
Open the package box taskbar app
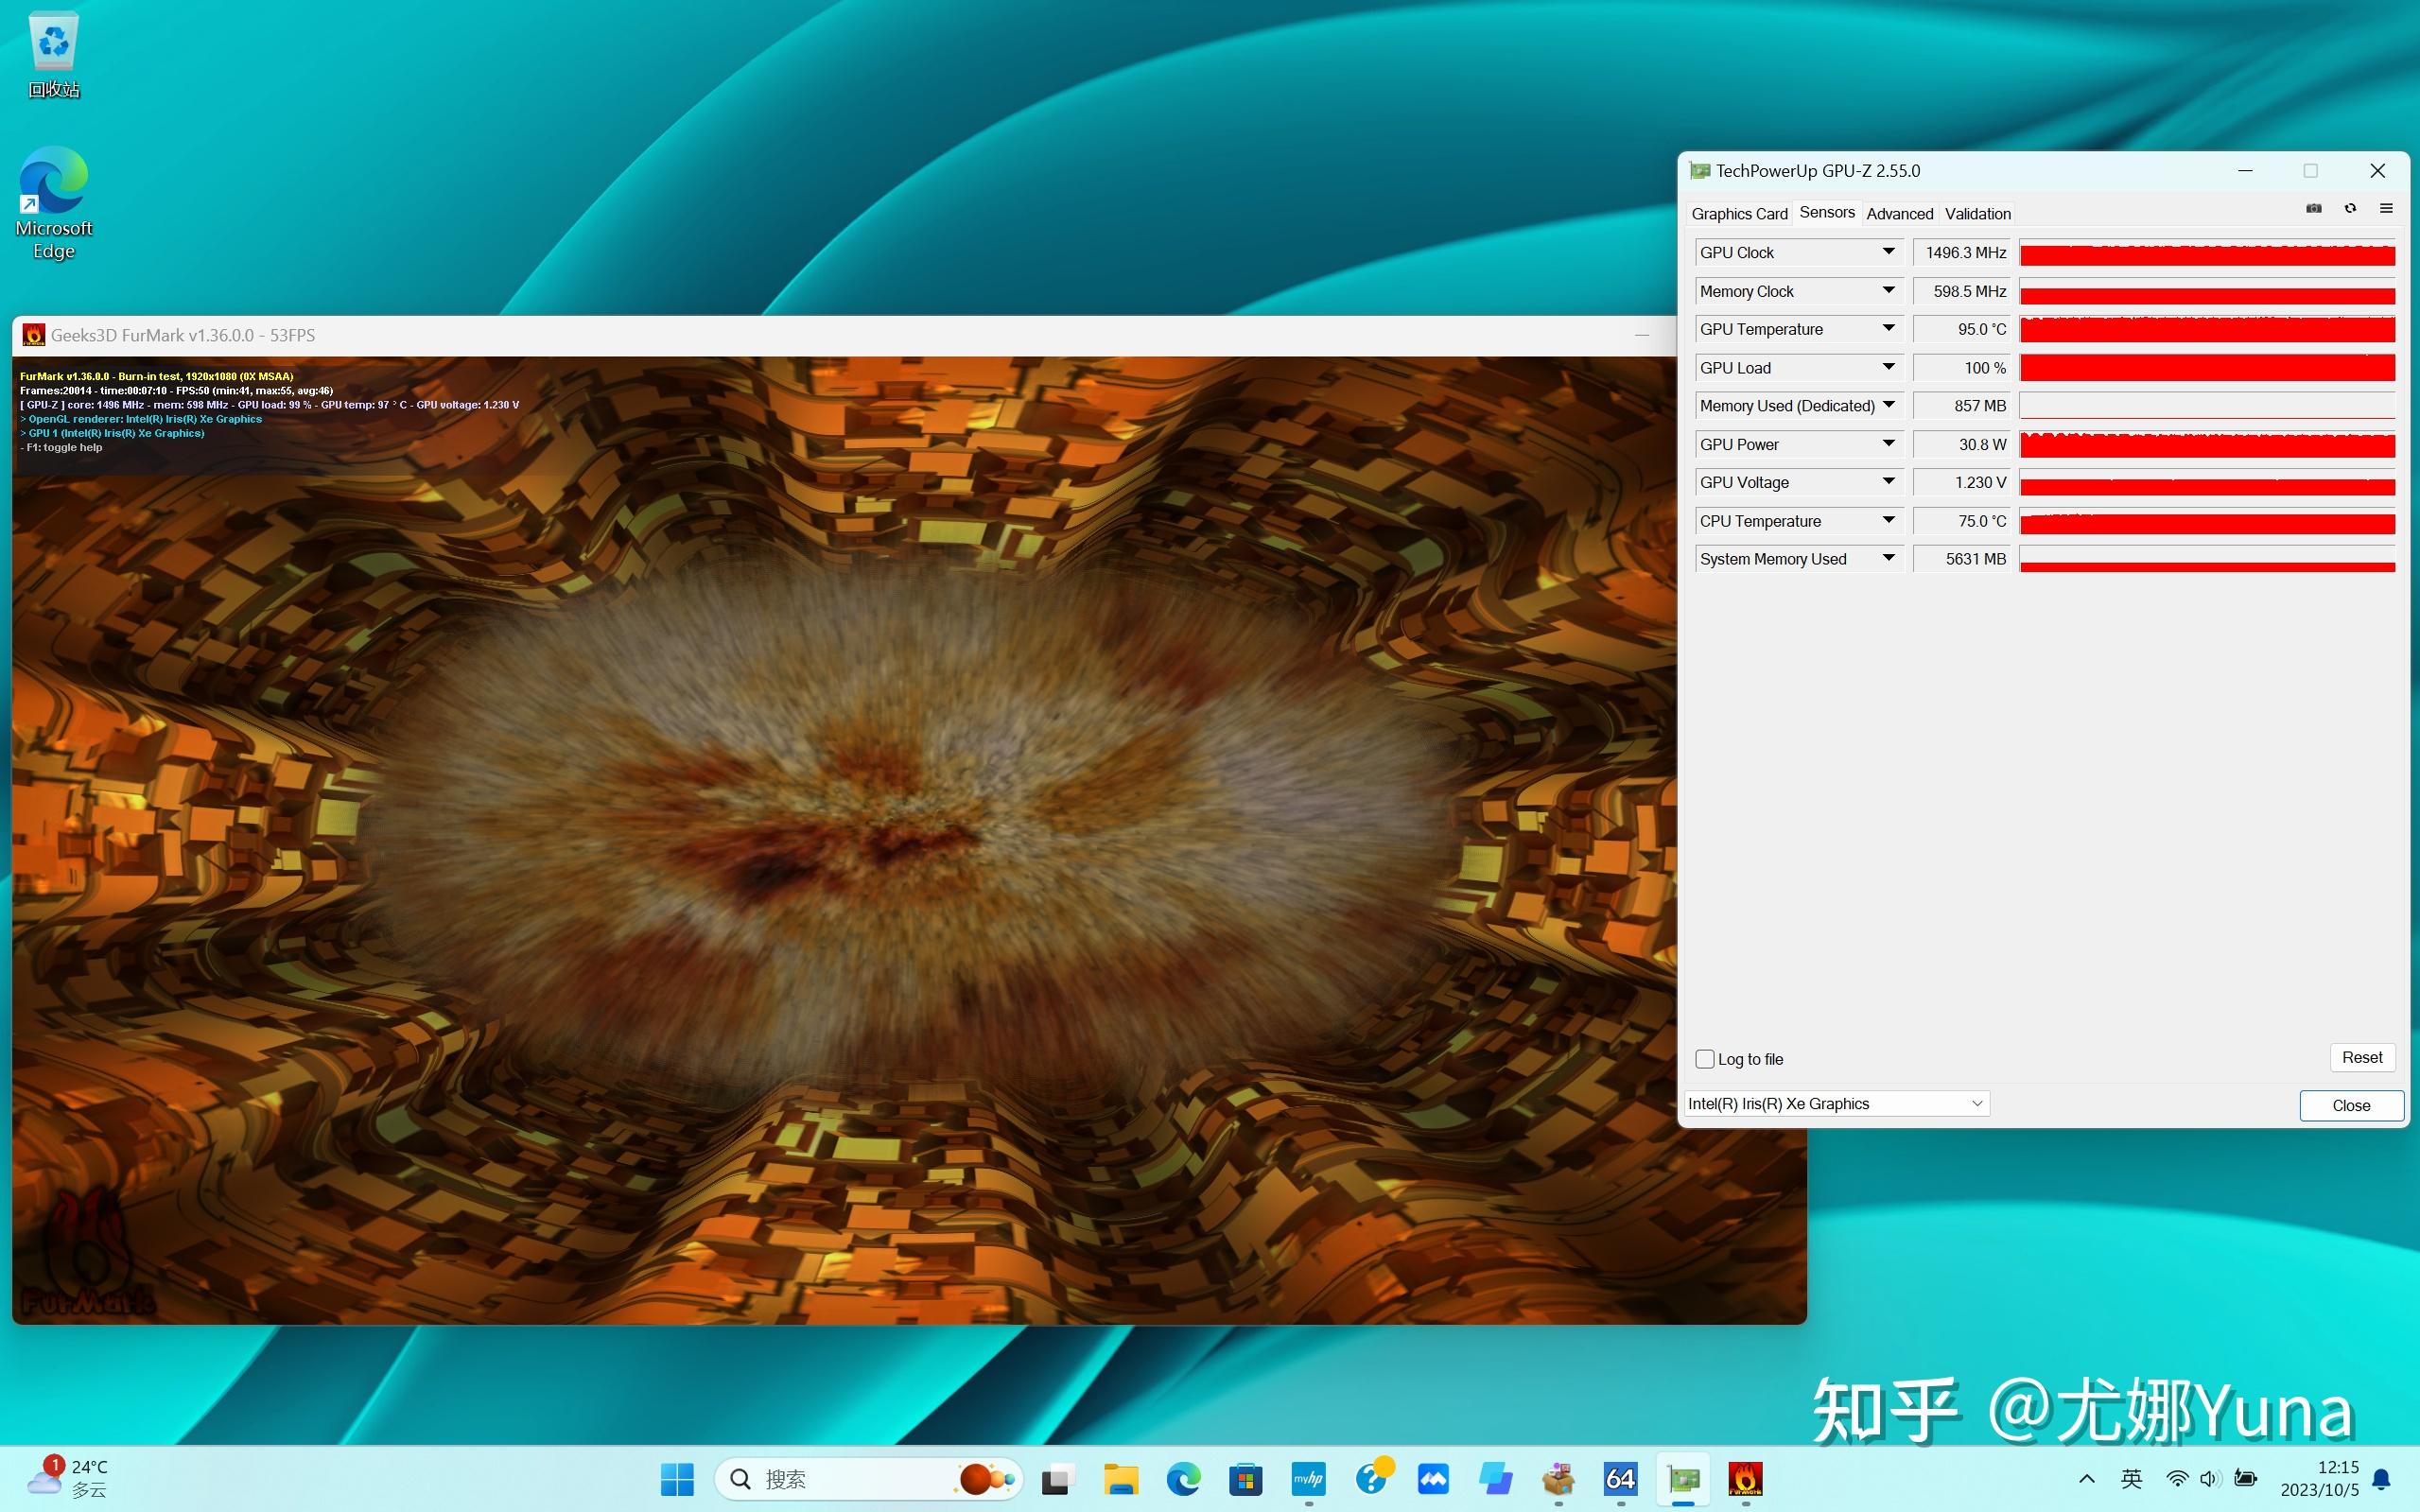[x=1558, y=1479]
